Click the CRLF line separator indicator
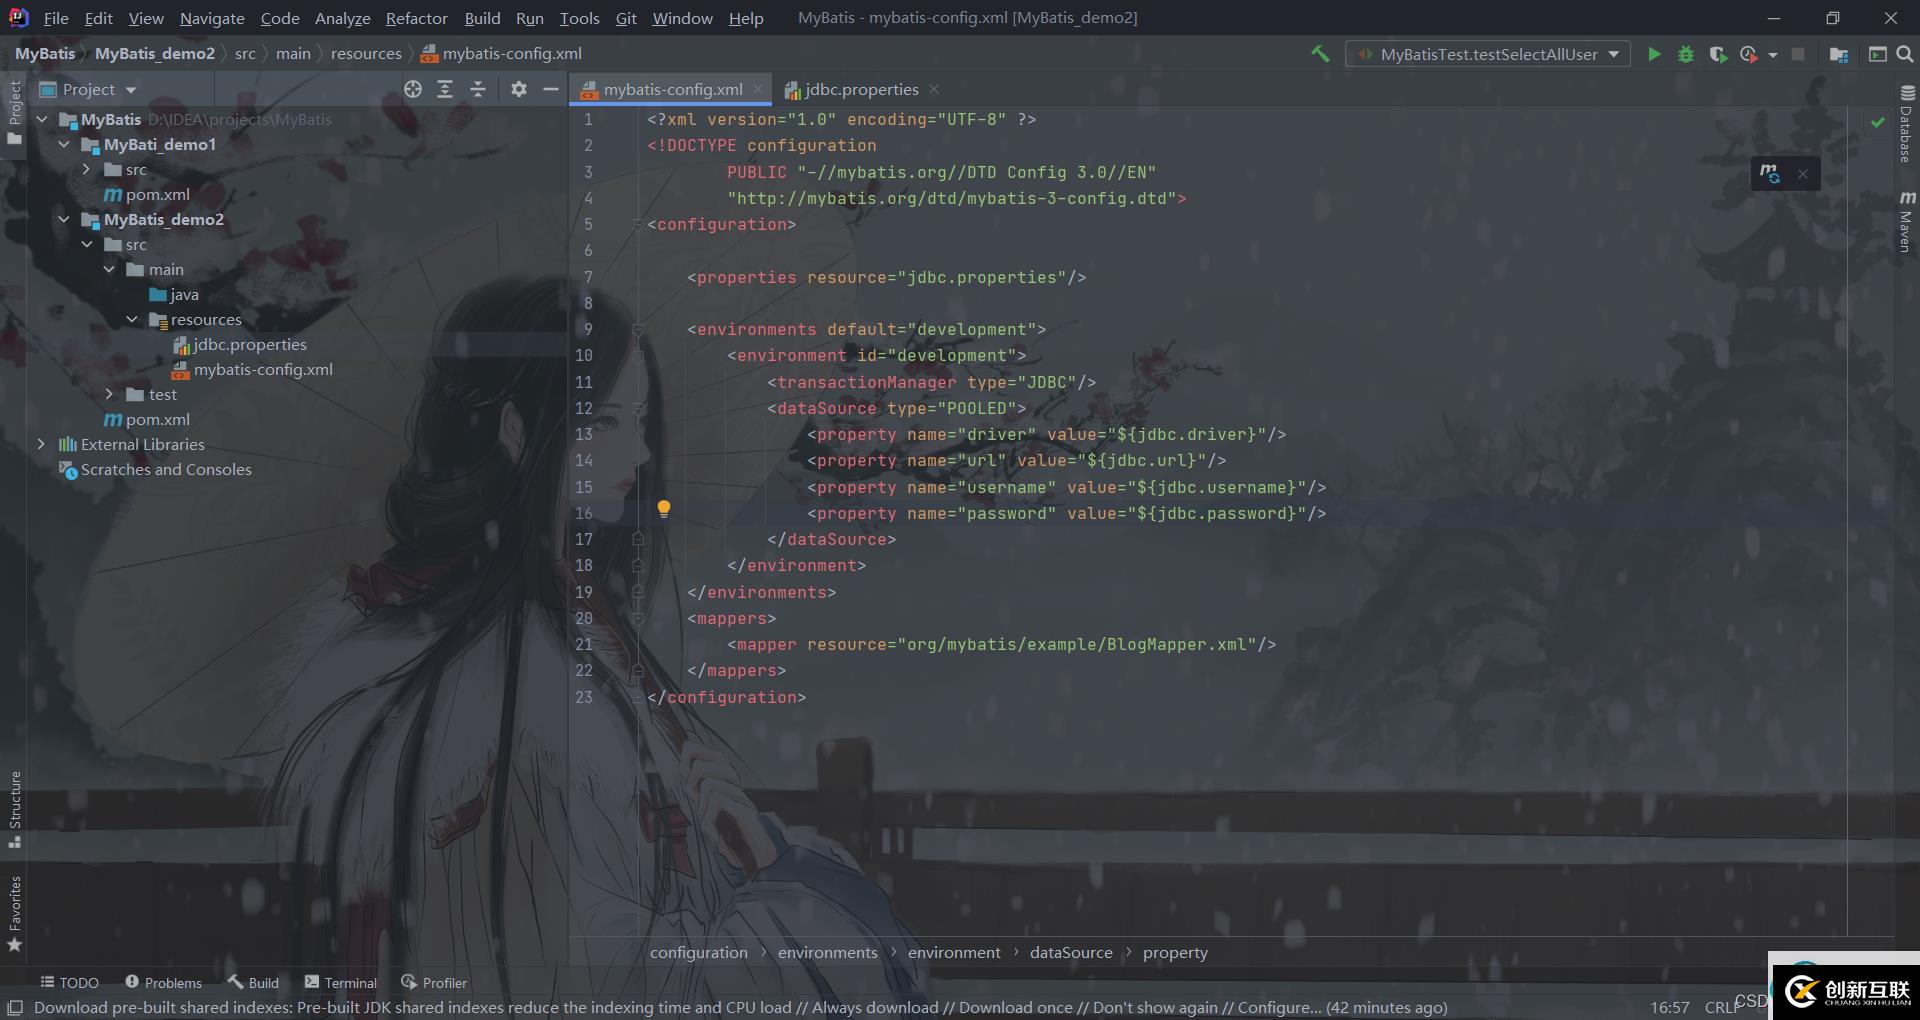 coord(1724,1007)
